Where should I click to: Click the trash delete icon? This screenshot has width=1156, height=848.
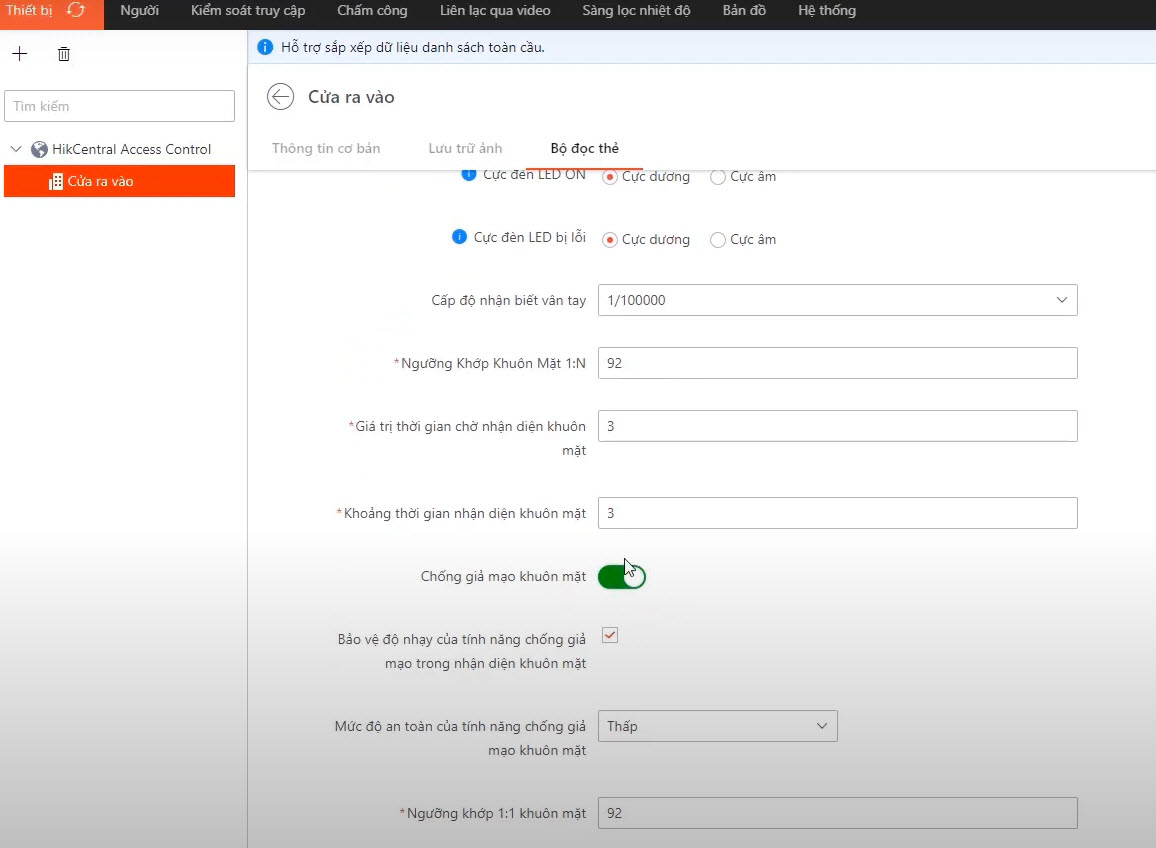pos(64,54)
